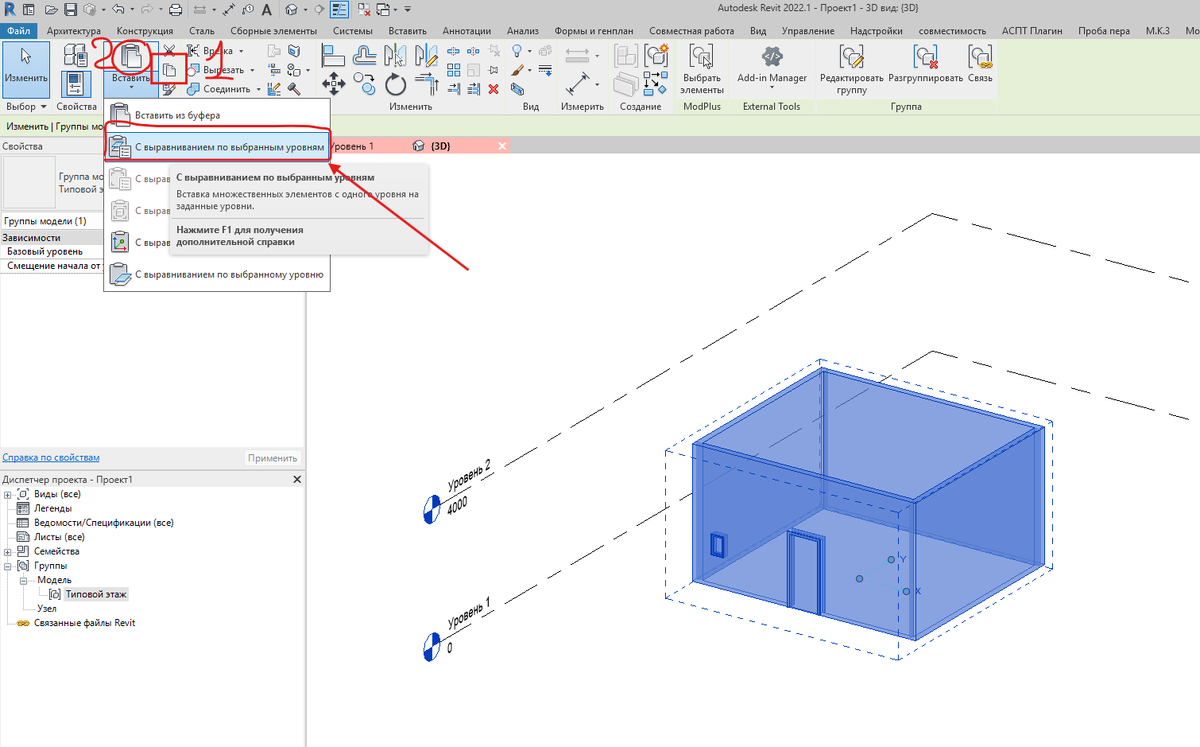
Task: Select the Rotate tool circular arrow icon
Action: (x=396, y=85)
